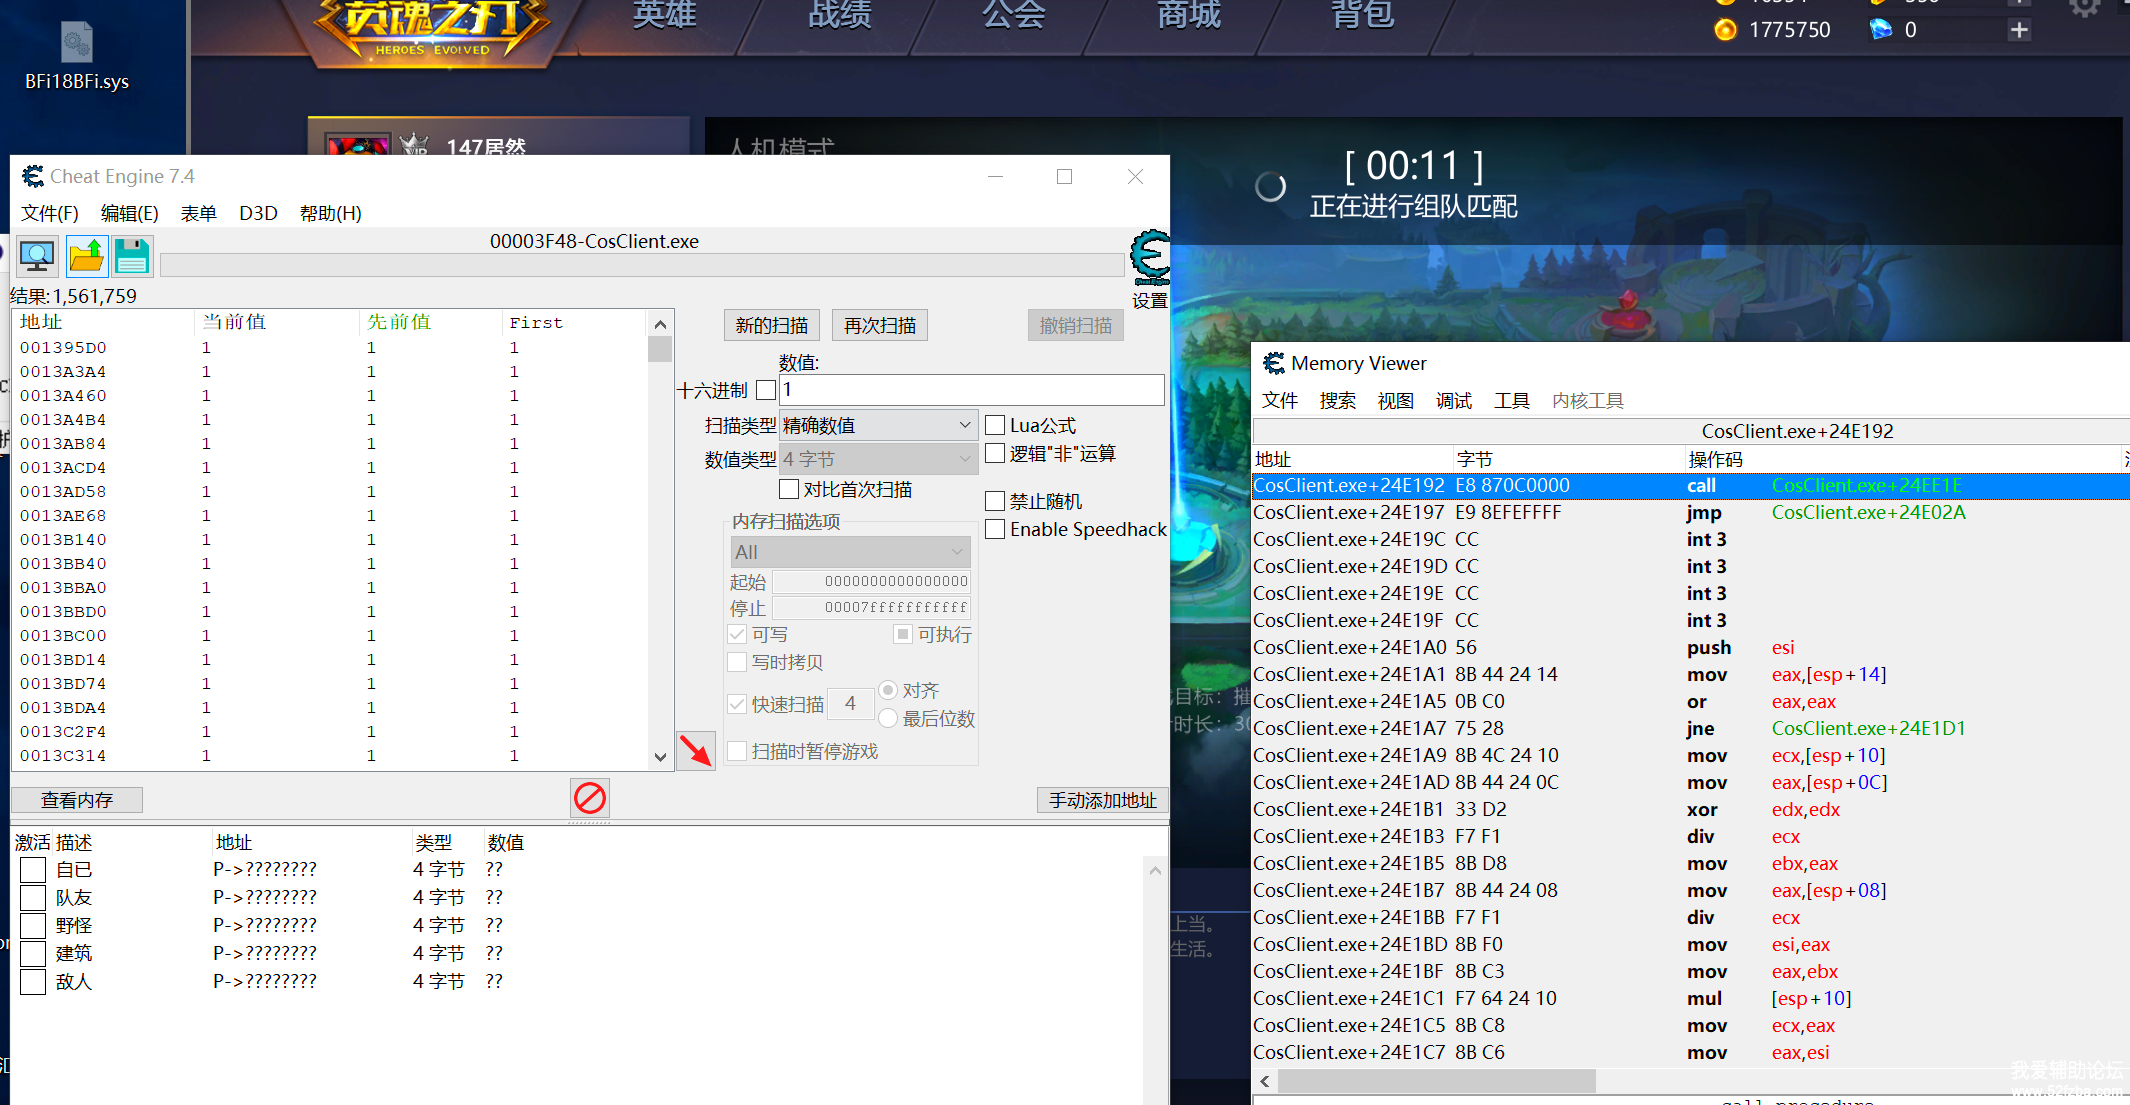This screenshot has height=1105, width=2130.
Task: Click the 新的扫描 button
Action: tap(772, 325)
